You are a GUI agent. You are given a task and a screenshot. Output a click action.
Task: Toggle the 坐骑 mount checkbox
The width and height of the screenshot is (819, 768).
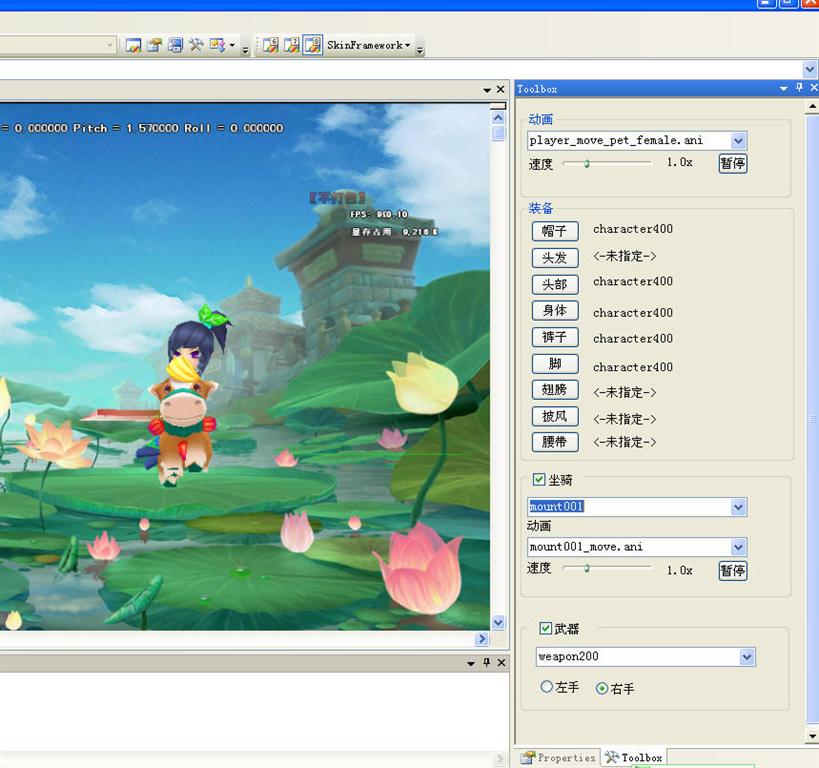[x=539, y=480]
